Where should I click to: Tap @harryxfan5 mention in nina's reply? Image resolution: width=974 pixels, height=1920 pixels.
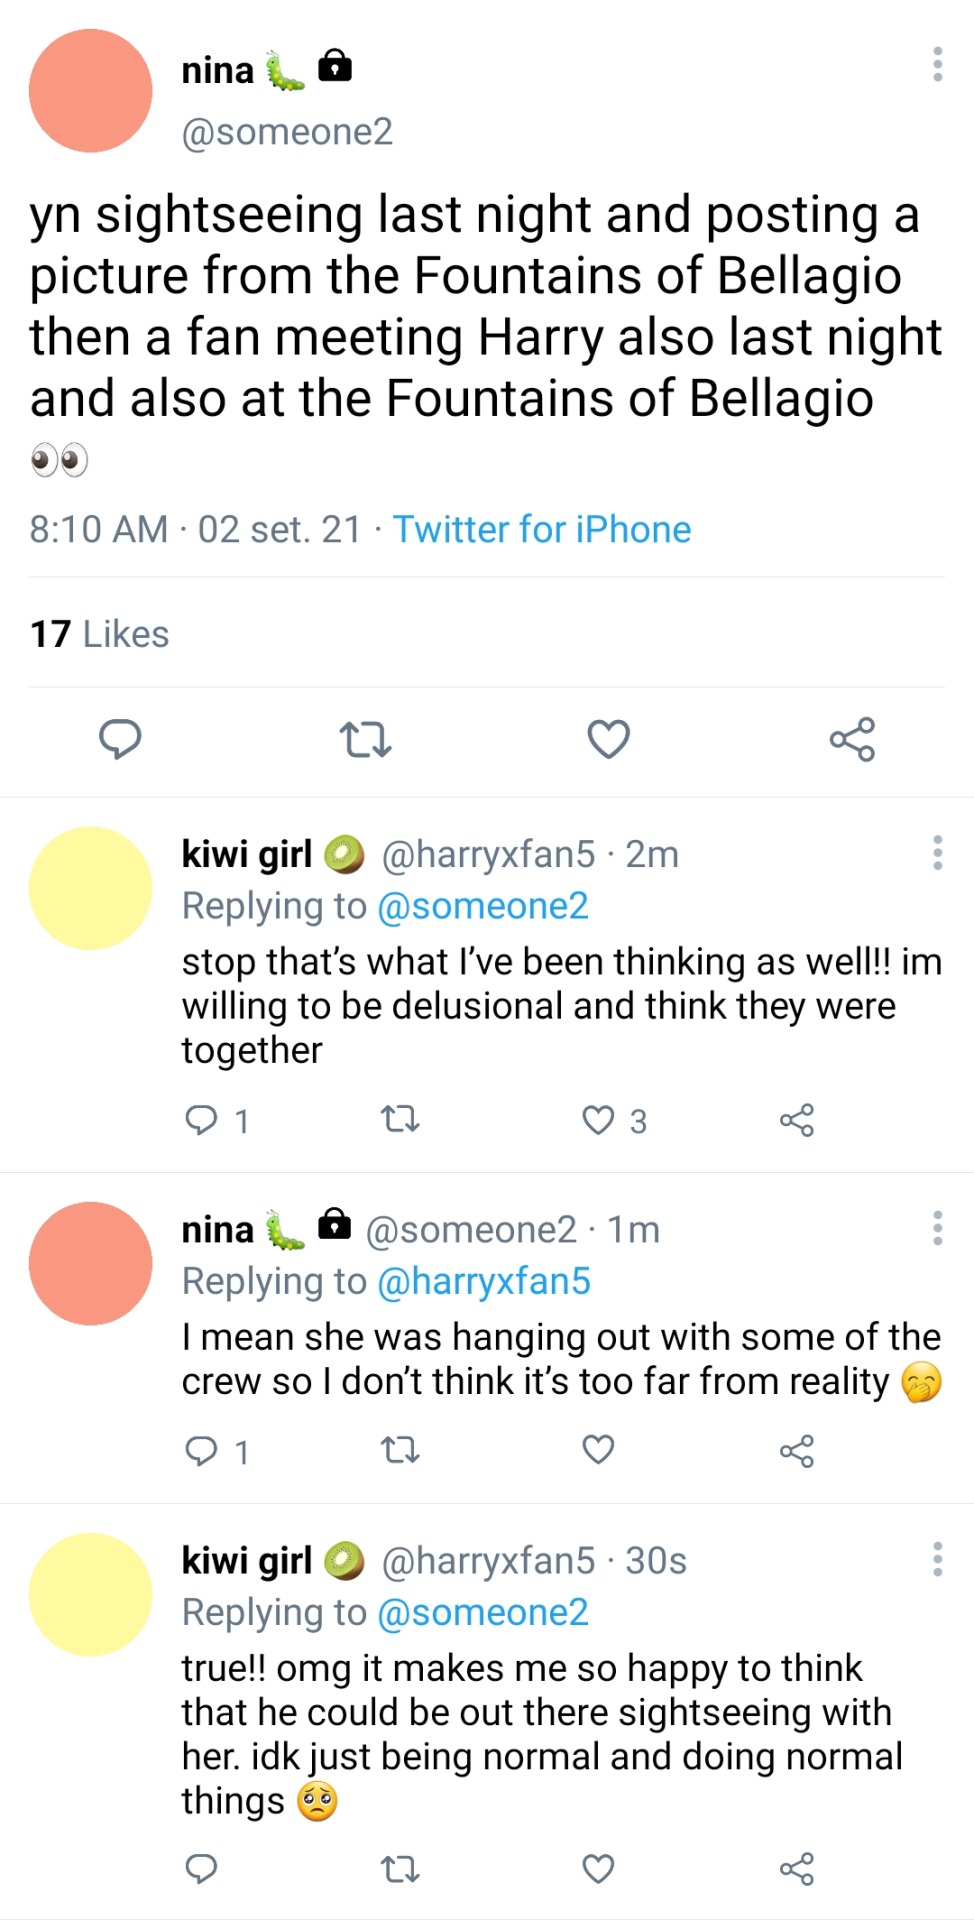484,1281
